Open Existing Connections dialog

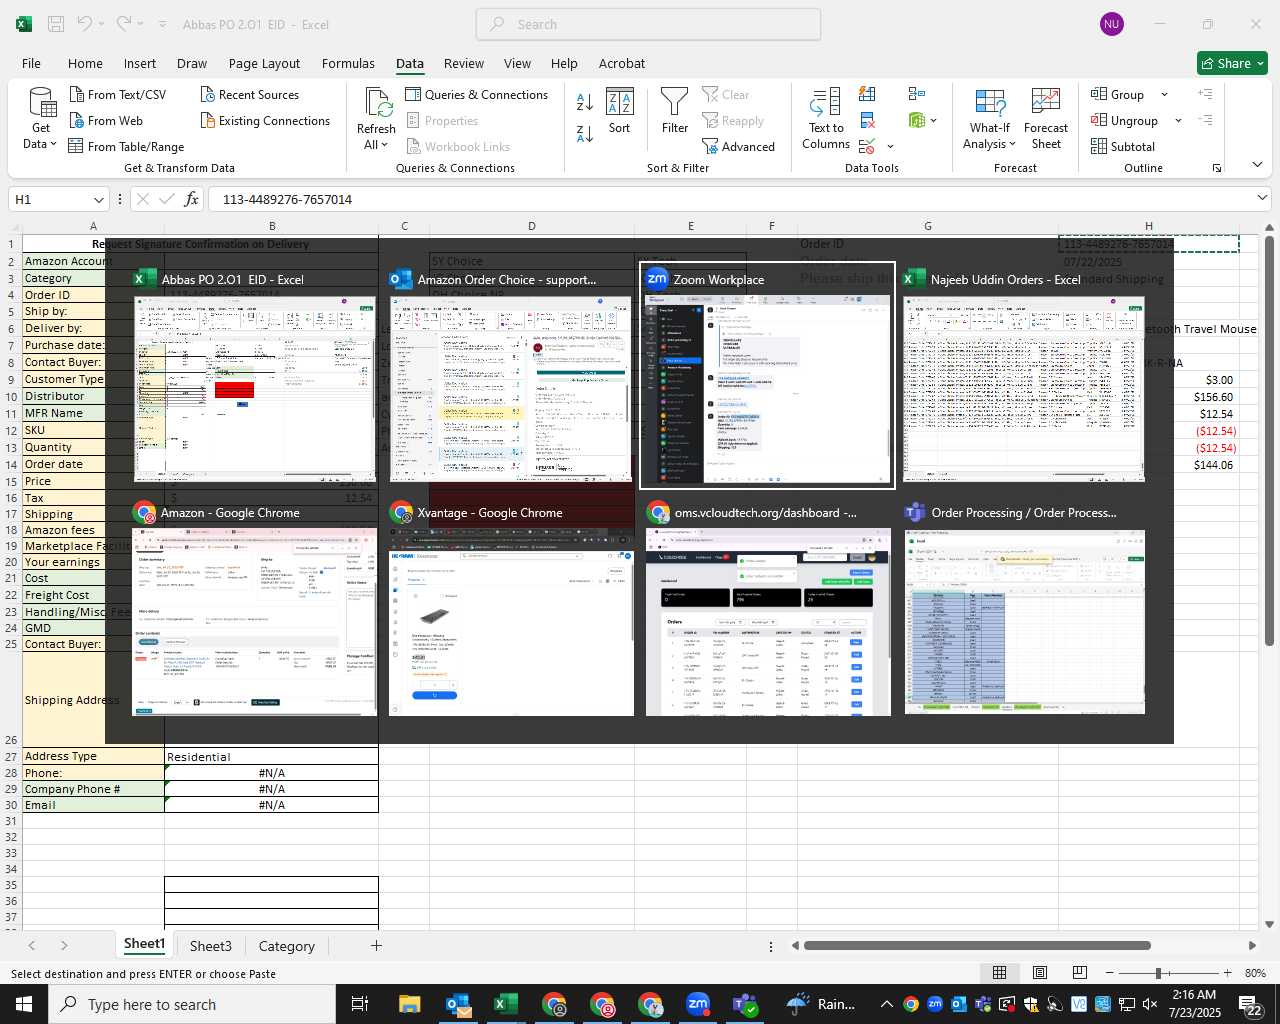point(265,120)
